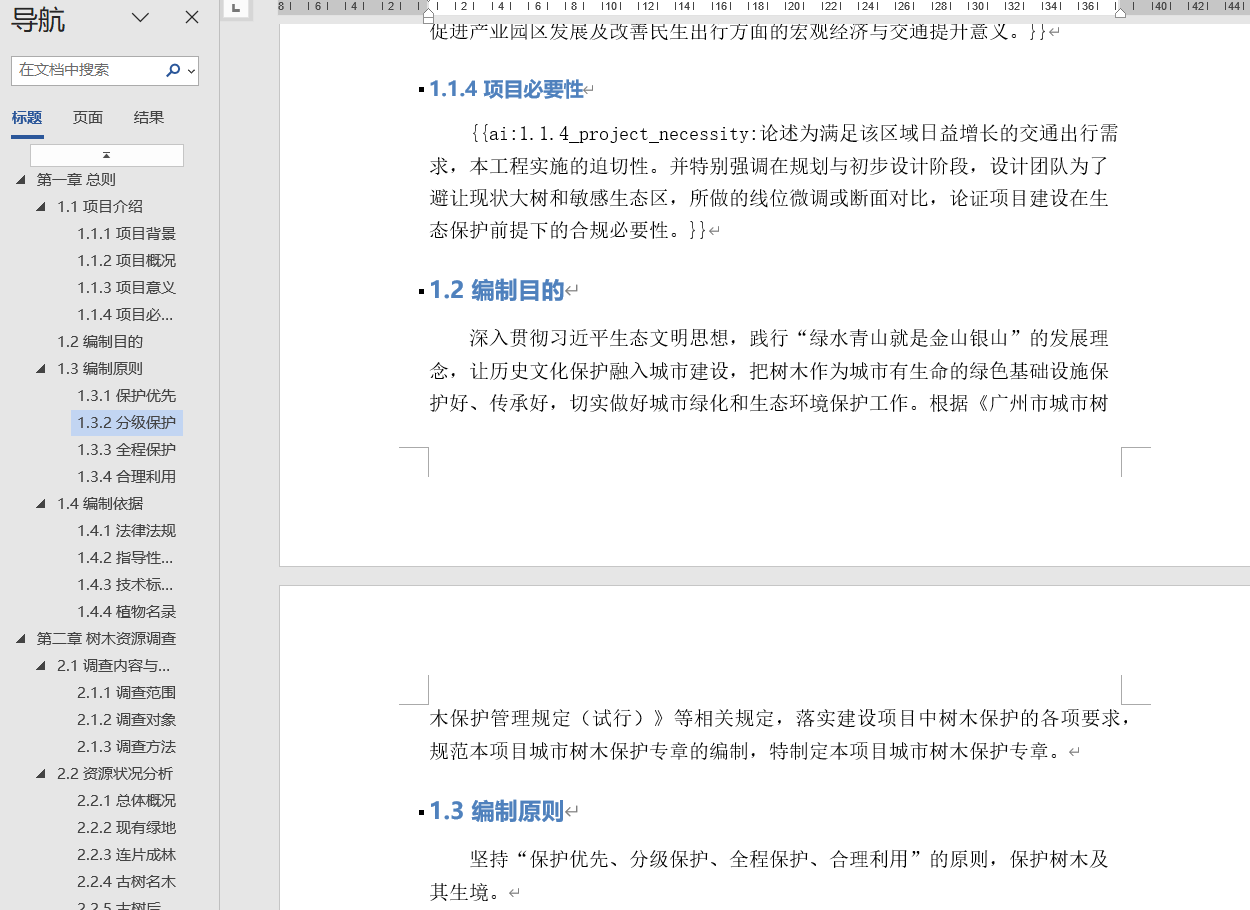Go to 2.1.2 调查对象 heading
This screenshot has height=910, width=1250.
(x=127, y=719)
